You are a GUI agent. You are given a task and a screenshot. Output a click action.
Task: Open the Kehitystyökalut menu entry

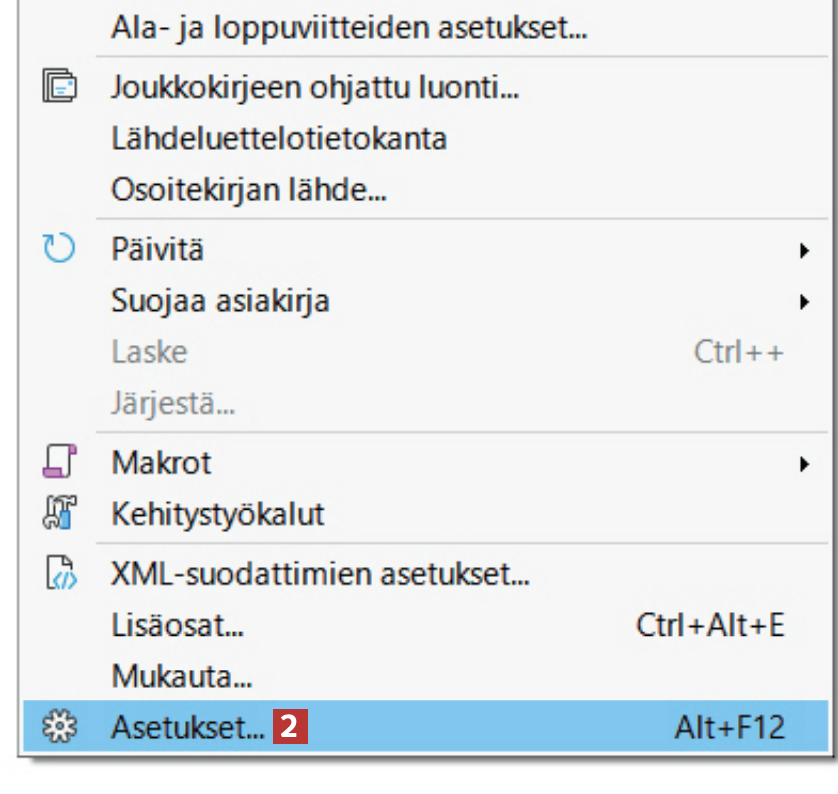pyautogui.click(x=218, y=515)
